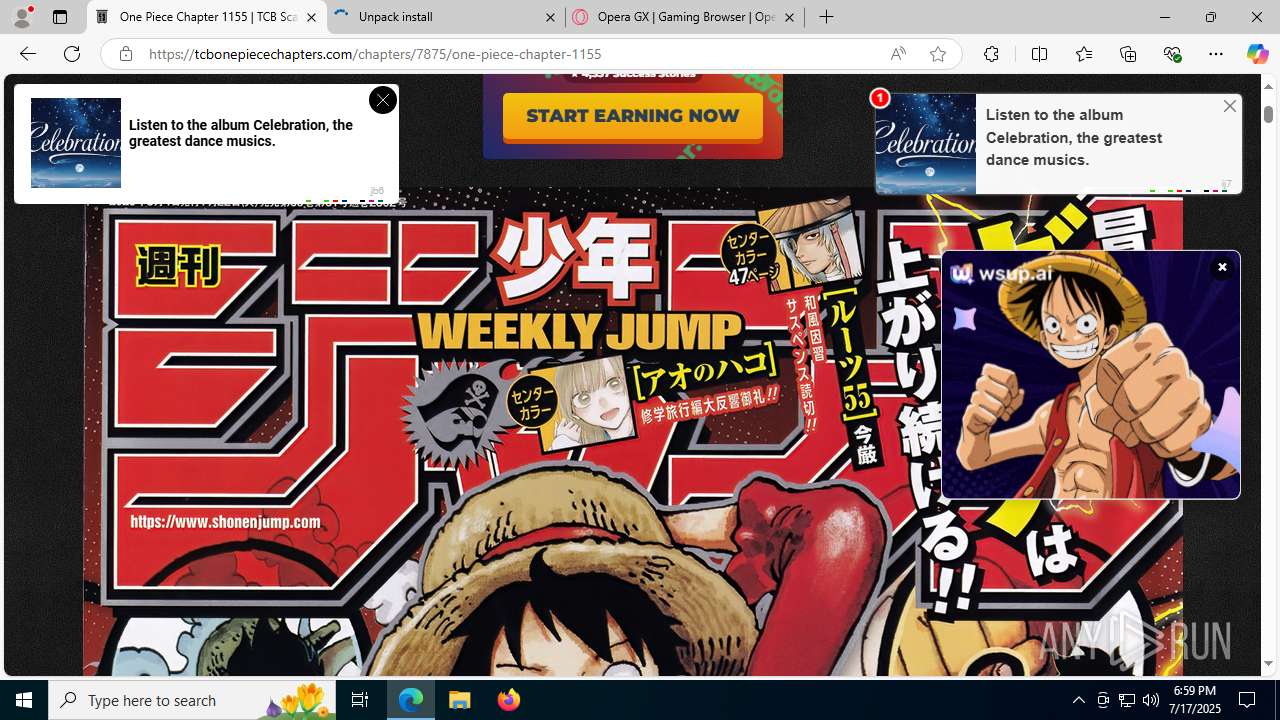Viewport: 1280px width, 720px height.
Task: Open the Extensions puzzle icon
Action: [x=991, y=54]
